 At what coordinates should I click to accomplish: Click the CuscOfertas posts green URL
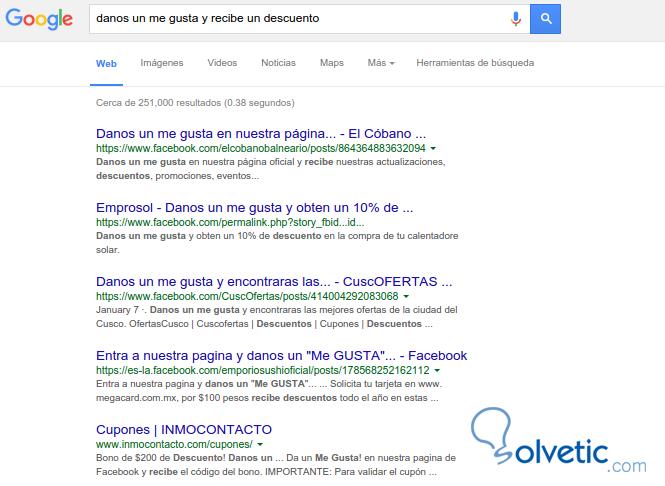[x=247, y=296]
